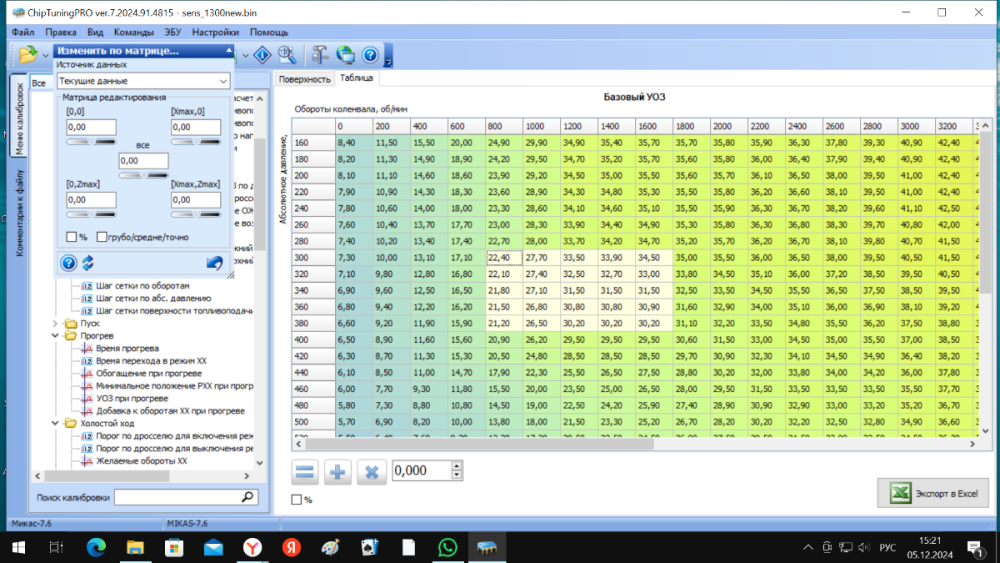Expand the Пуск folder in tree

55,324
